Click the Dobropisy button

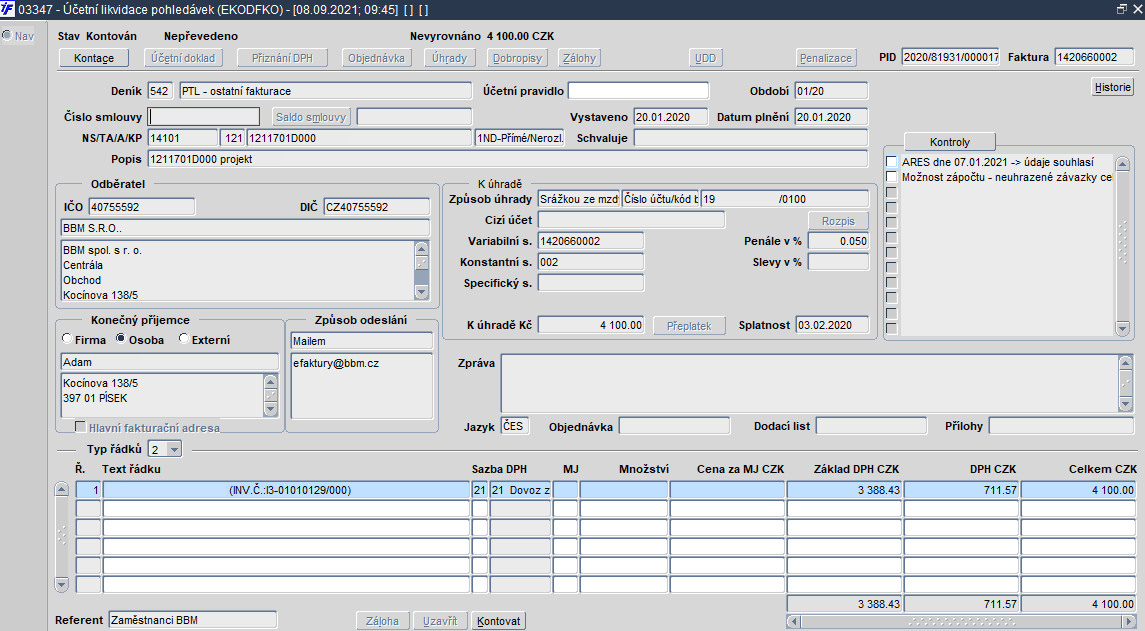point(517,58)
